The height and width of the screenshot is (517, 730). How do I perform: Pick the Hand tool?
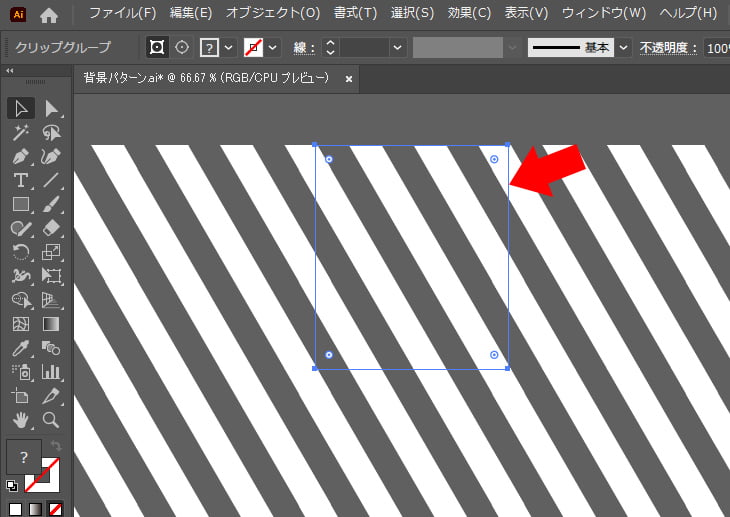(x=21, y=420)
